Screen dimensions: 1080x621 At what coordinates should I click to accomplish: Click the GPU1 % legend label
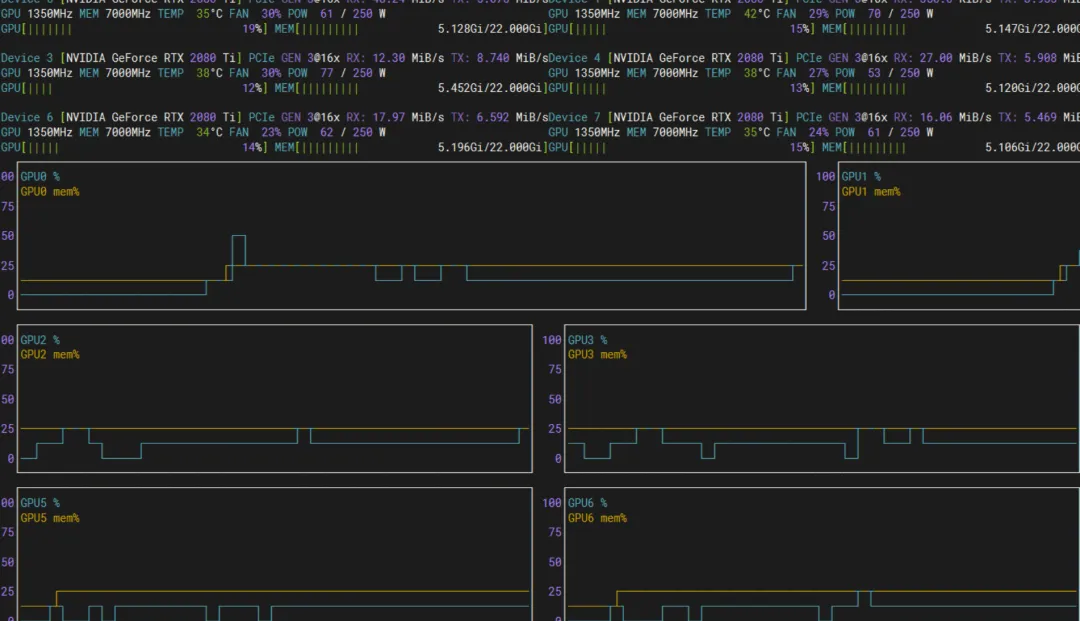[861, 177]
